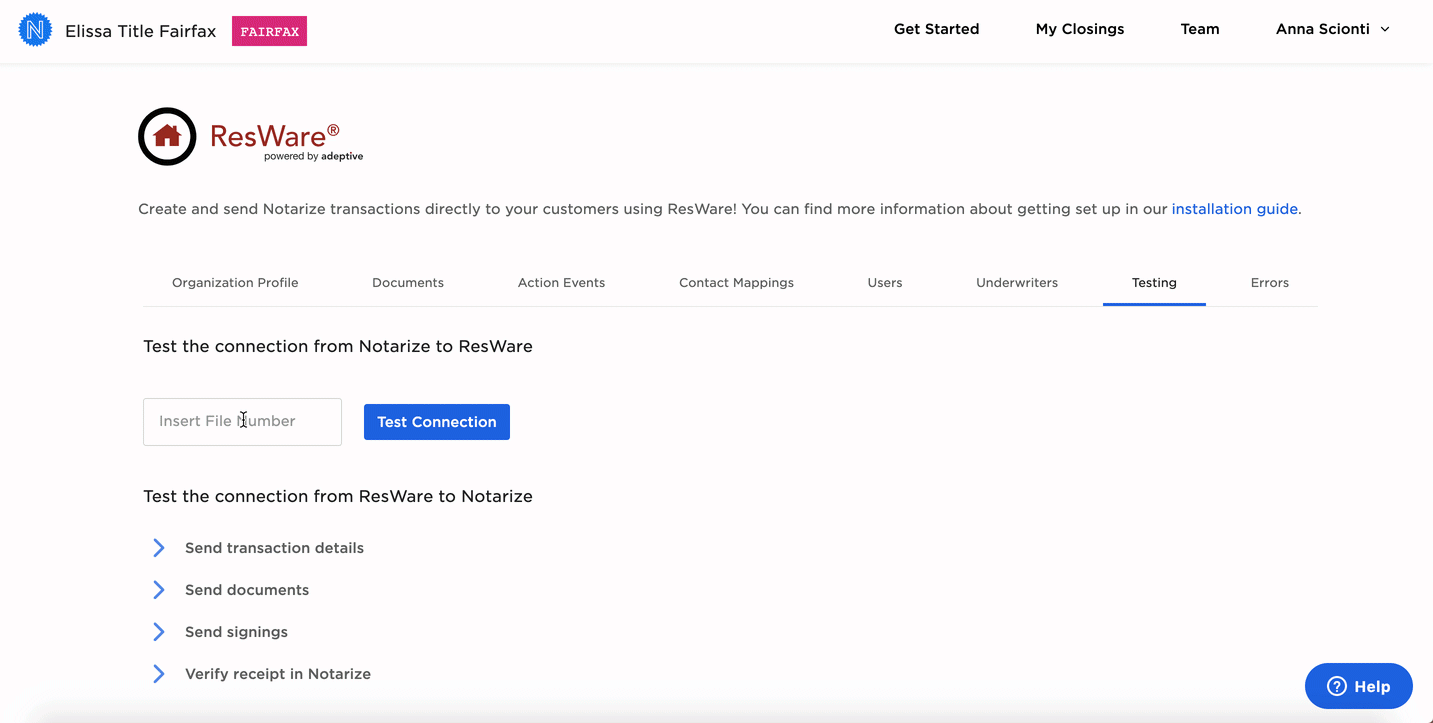Click 'Verify receipt in Notarize' label
This screenshot has width=1433, height=723.
[x=278, y=674]
